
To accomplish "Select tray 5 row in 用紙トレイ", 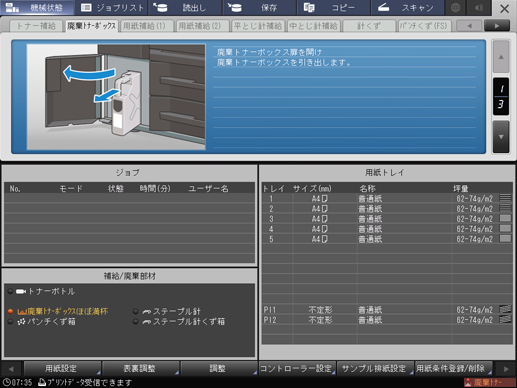I will [387, 239].
